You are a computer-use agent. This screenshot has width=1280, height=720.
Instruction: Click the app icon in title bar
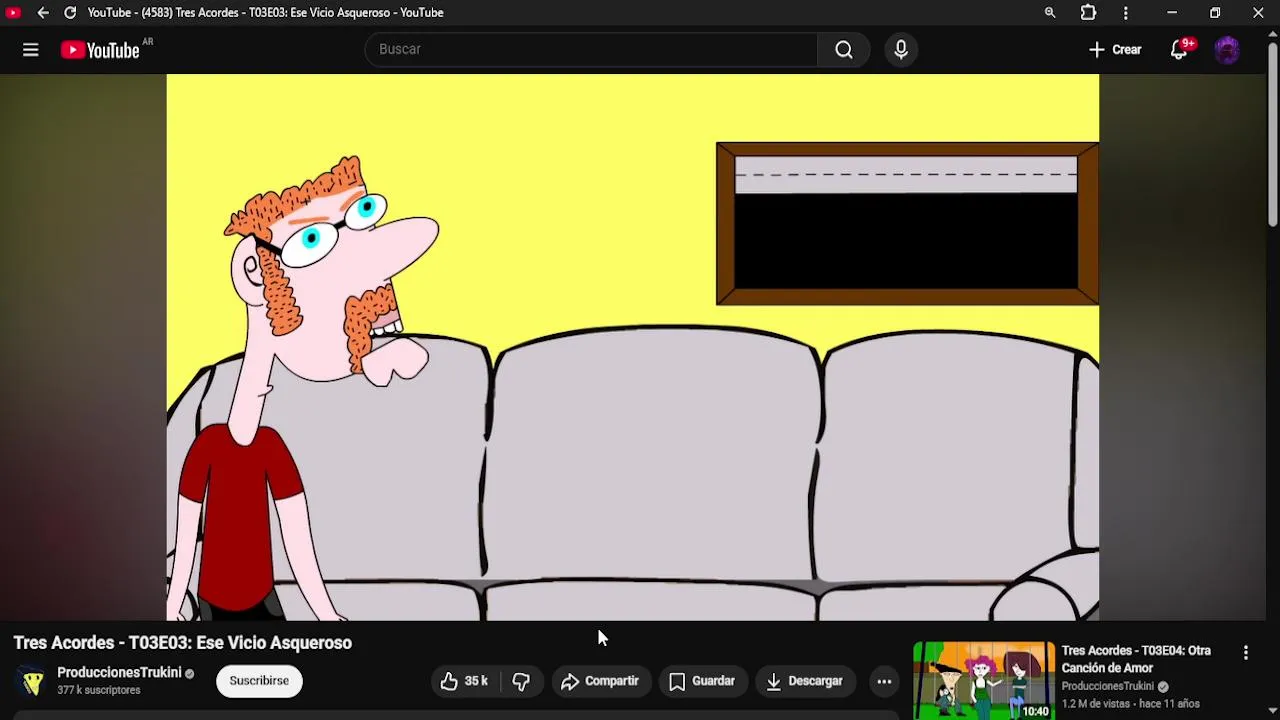click(13, 13)
